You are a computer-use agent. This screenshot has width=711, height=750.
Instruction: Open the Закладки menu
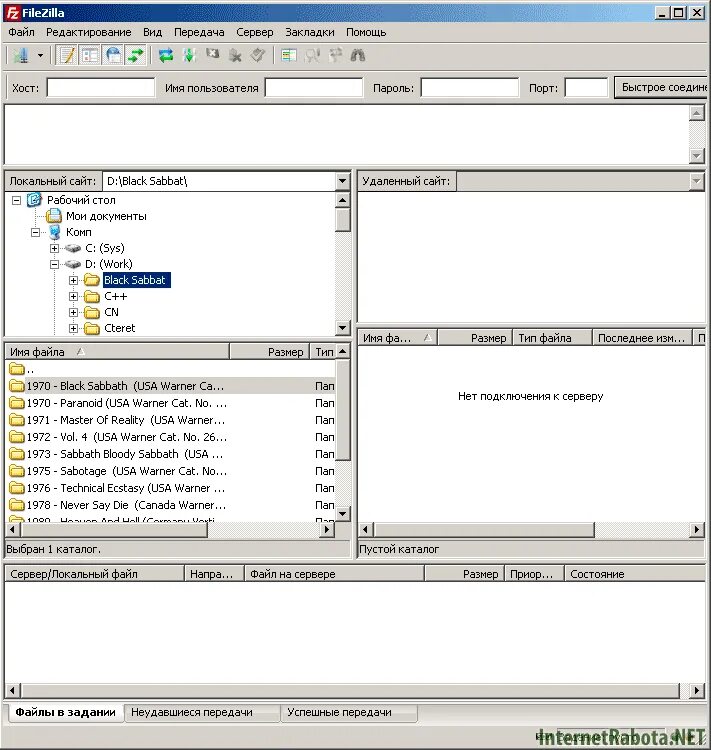point(310,32)
